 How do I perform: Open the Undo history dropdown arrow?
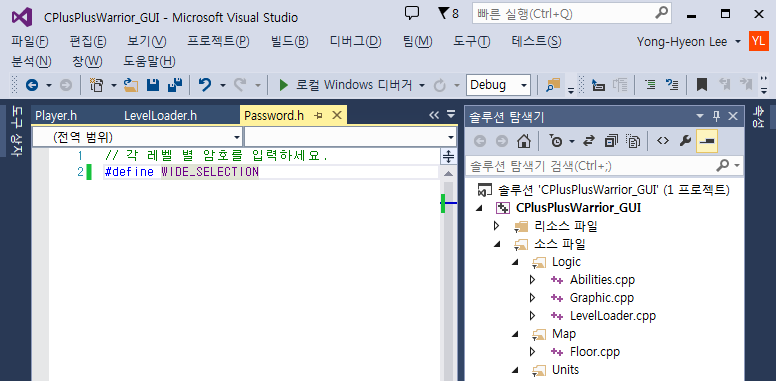click(x=223, y=86)
